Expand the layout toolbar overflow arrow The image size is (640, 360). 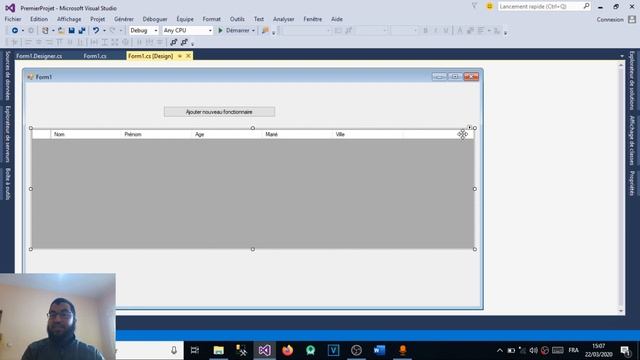192,43
